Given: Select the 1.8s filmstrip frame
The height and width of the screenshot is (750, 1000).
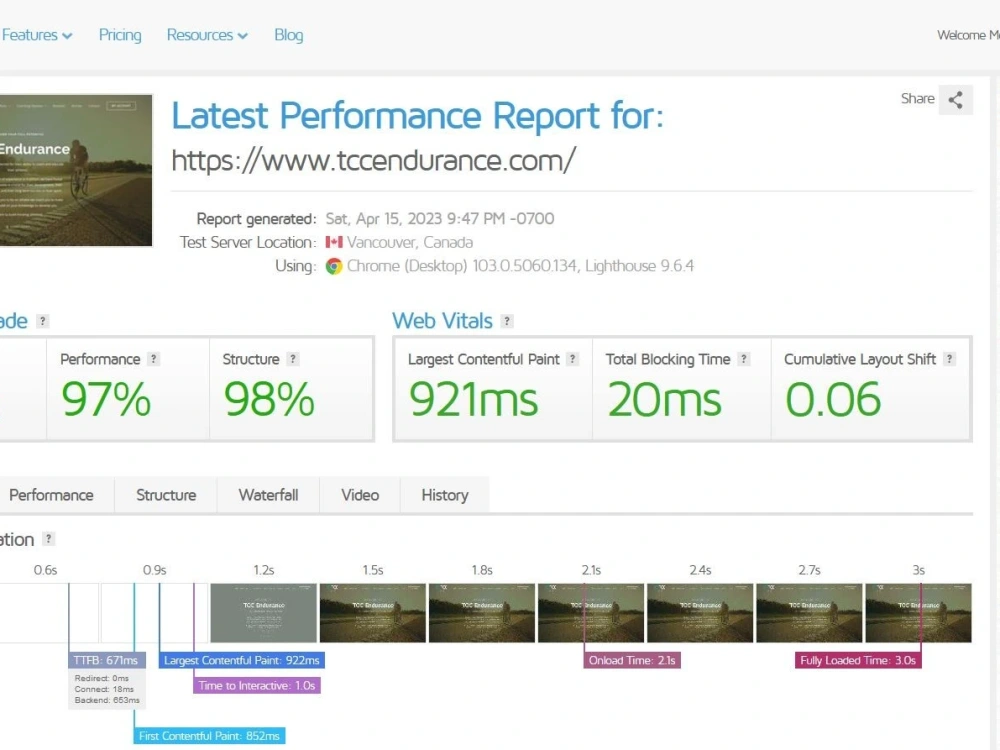Looking at the screenshot, I should [482, 613].
